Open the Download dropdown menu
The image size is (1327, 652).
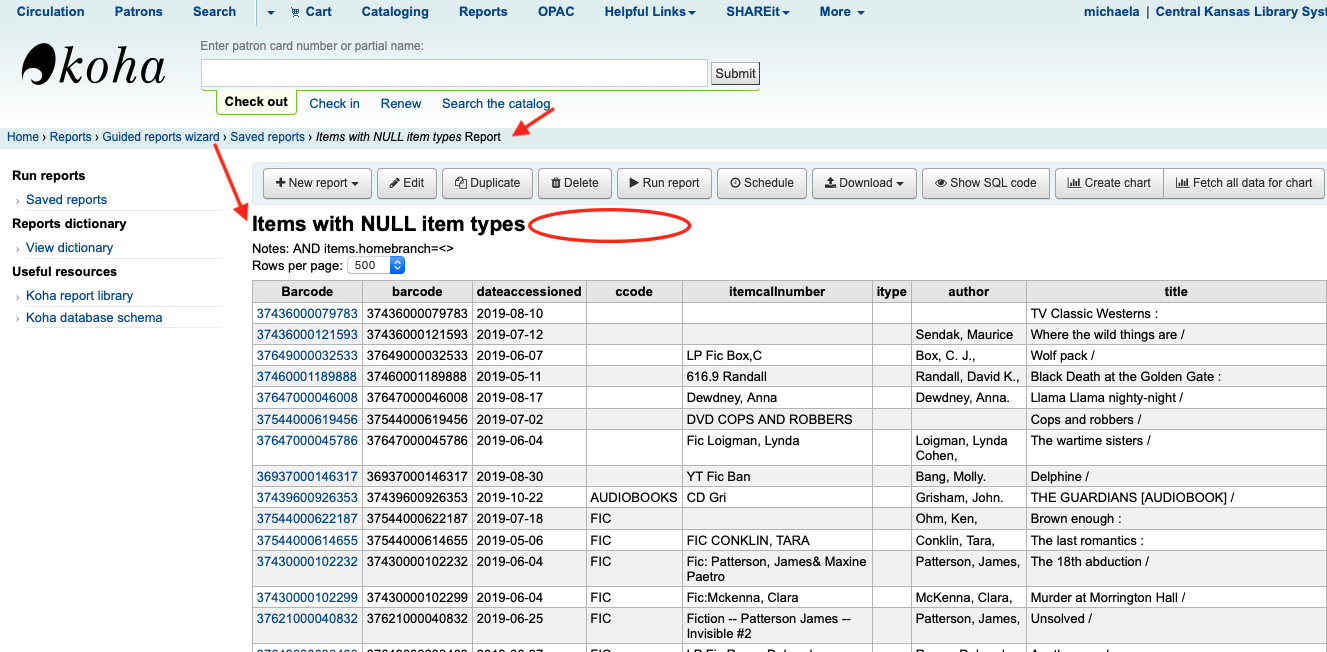(865, 183)
